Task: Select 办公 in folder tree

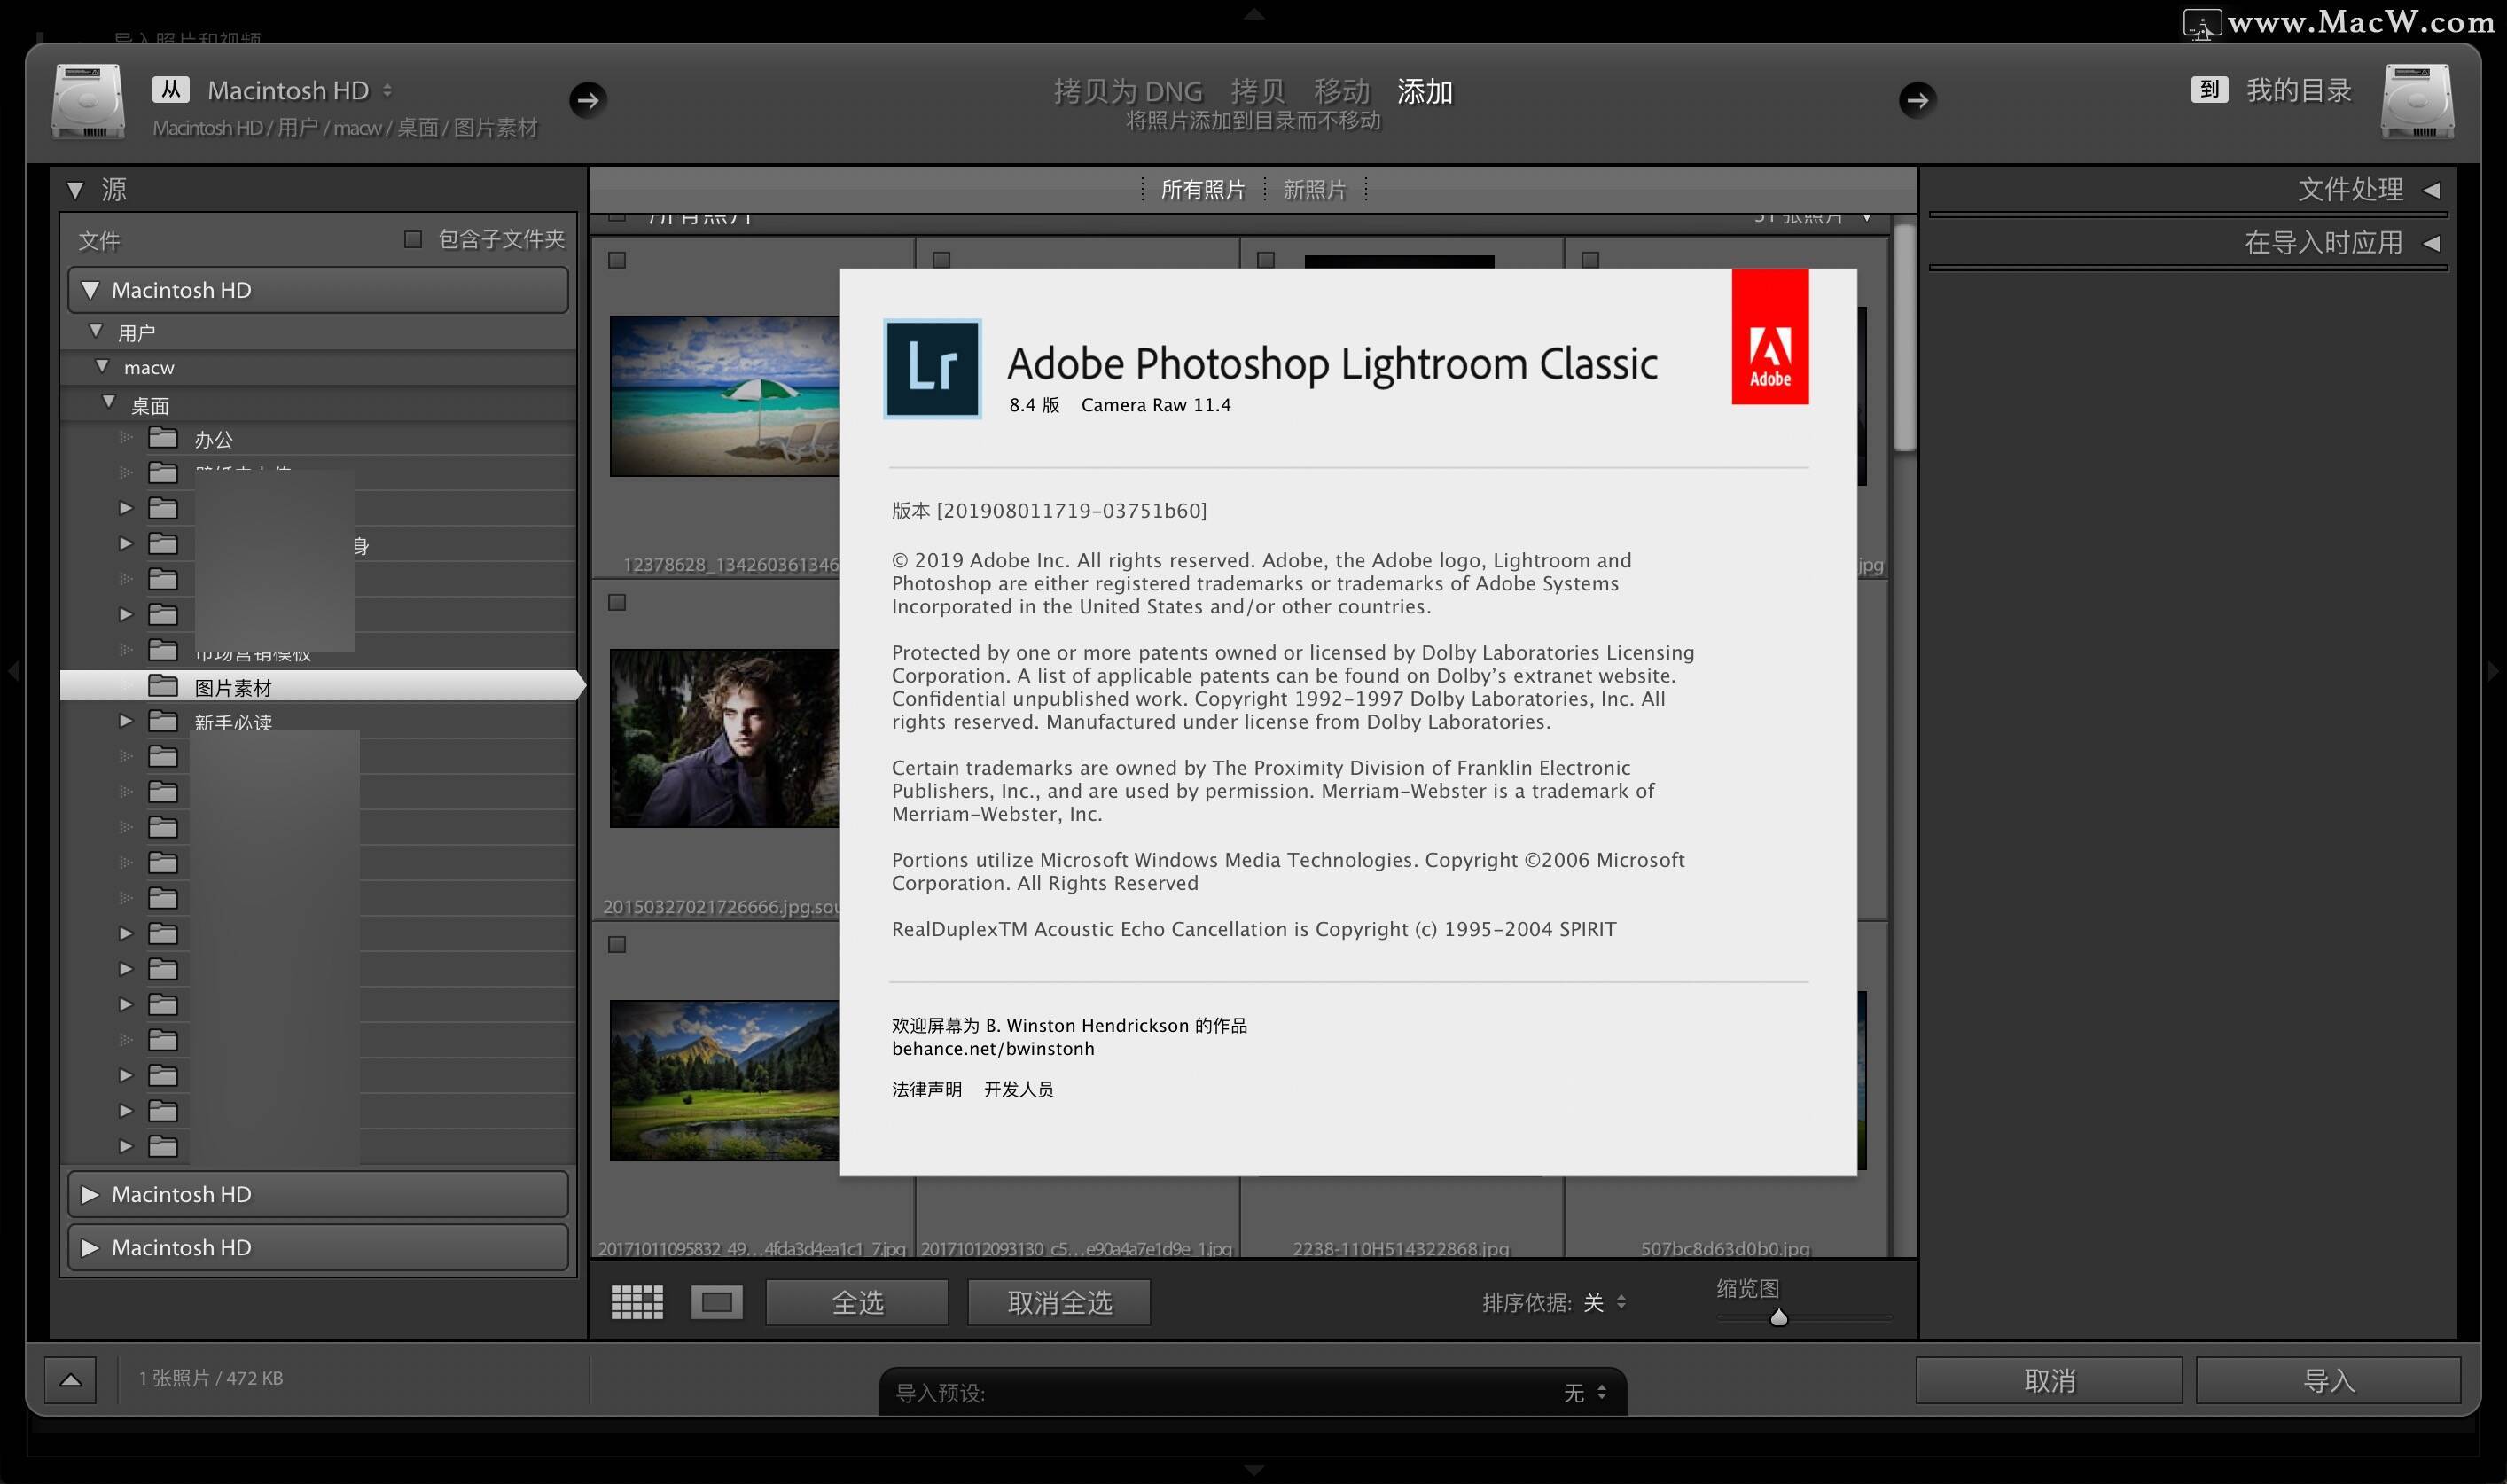Action: pyautogui.click(x=213, y=438)
